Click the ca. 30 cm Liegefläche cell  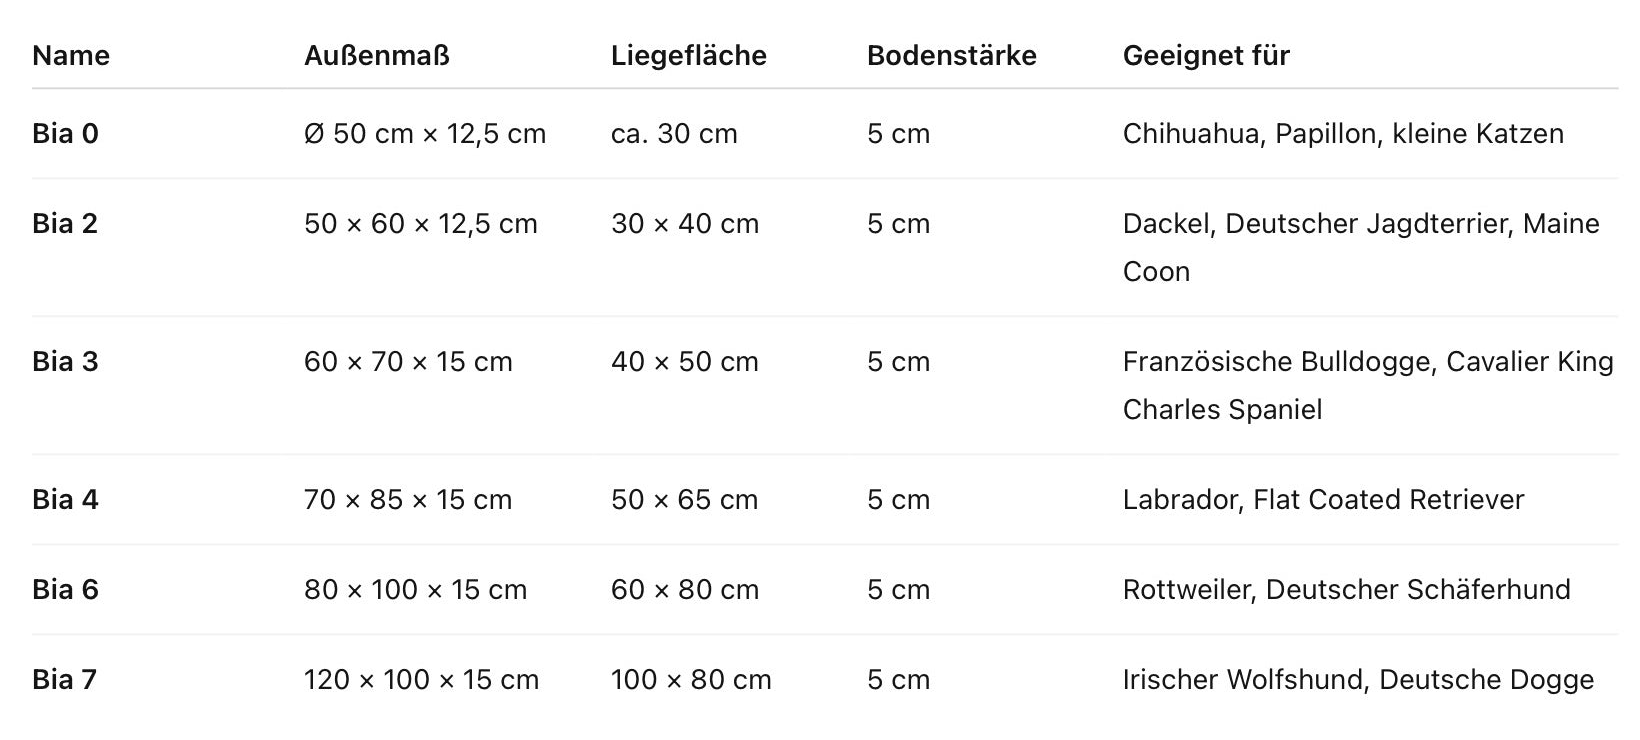click(x=674, y=133)
